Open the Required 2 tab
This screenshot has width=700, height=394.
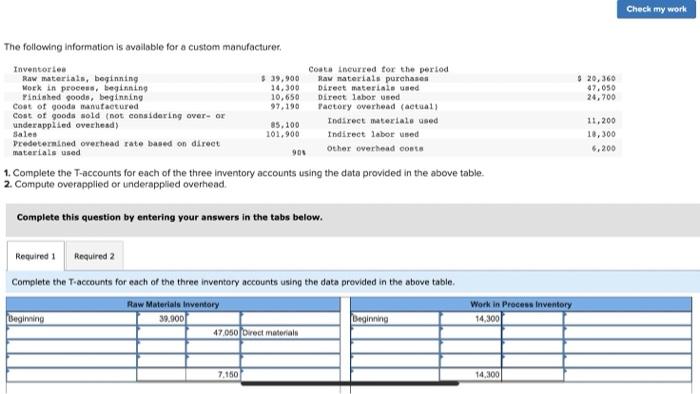pyautogui.click(x=94, y=256)
